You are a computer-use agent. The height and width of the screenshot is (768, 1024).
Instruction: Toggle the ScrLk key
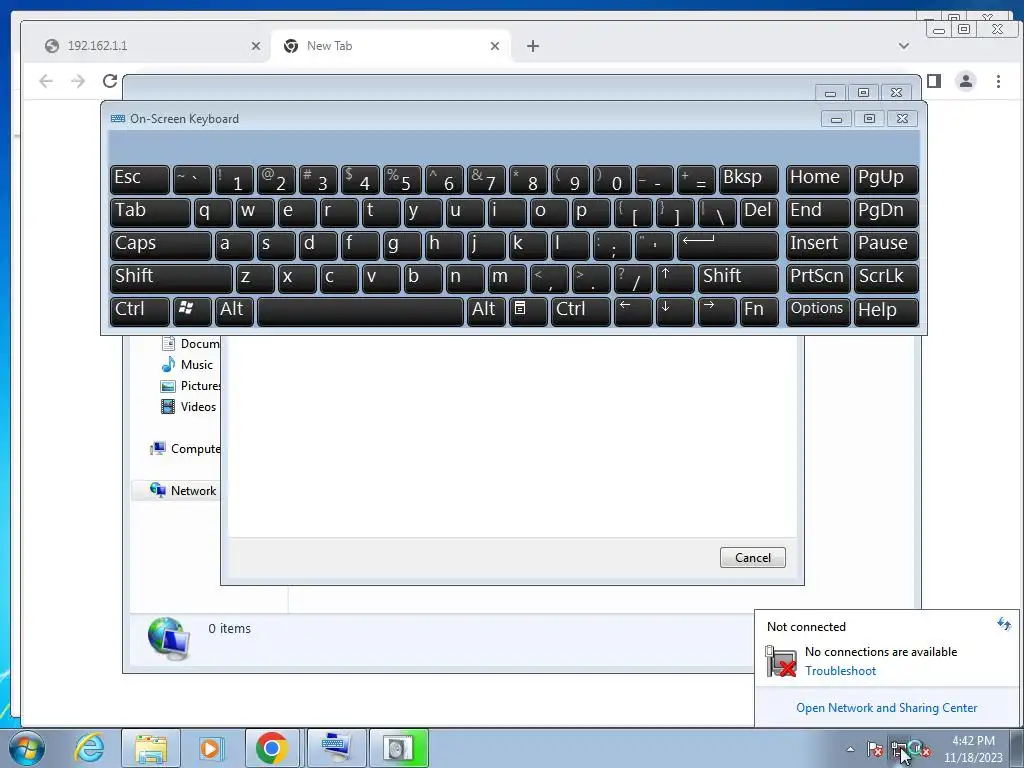pos(886,278)
